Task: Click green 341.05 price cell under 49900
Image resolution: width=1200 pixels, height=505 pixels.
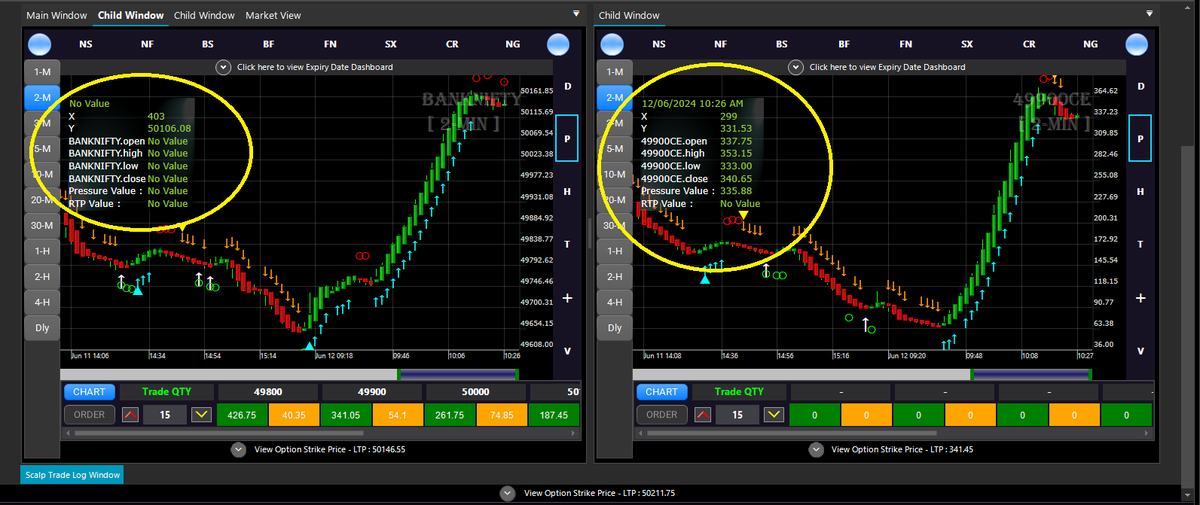Action: [x=346, y=414]
